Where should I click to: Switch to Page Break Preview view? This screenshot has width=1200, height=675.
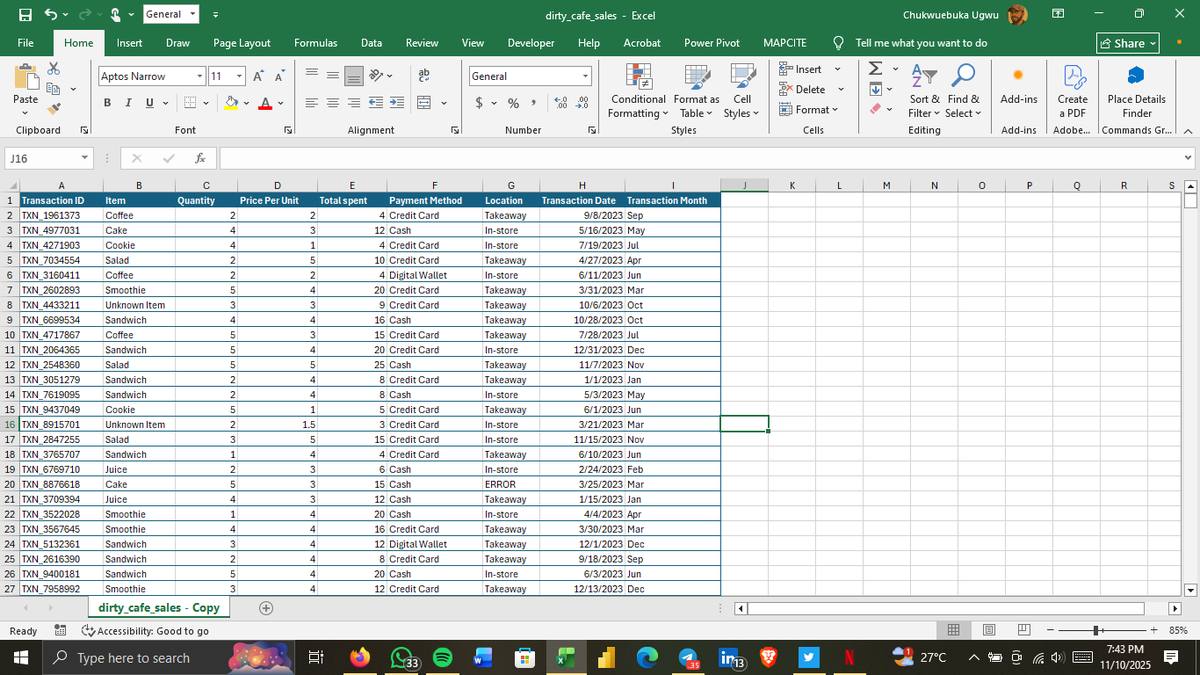point(1025,630)
